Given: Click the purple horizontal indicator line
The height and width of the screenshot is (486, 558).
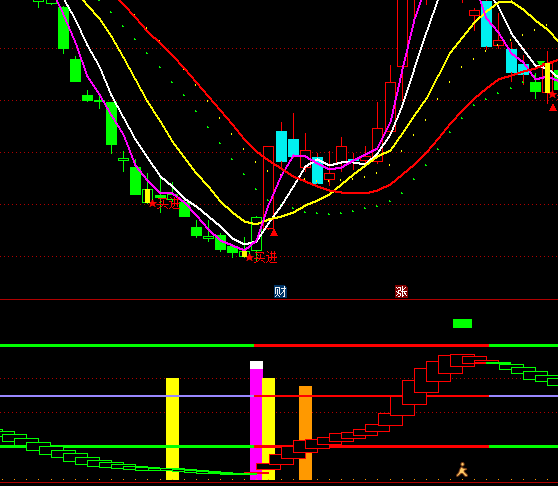Looking at the screenshot, I should click(127, 396).
